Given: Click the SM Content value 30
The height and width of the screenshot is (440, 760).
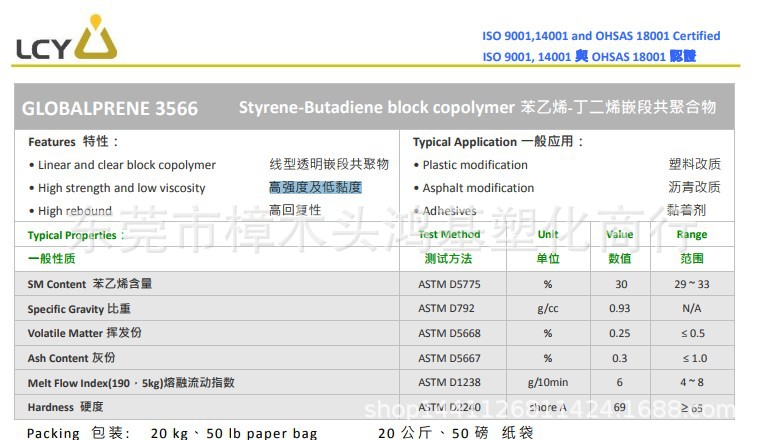Looking at the screenshot, I should 621,284.
